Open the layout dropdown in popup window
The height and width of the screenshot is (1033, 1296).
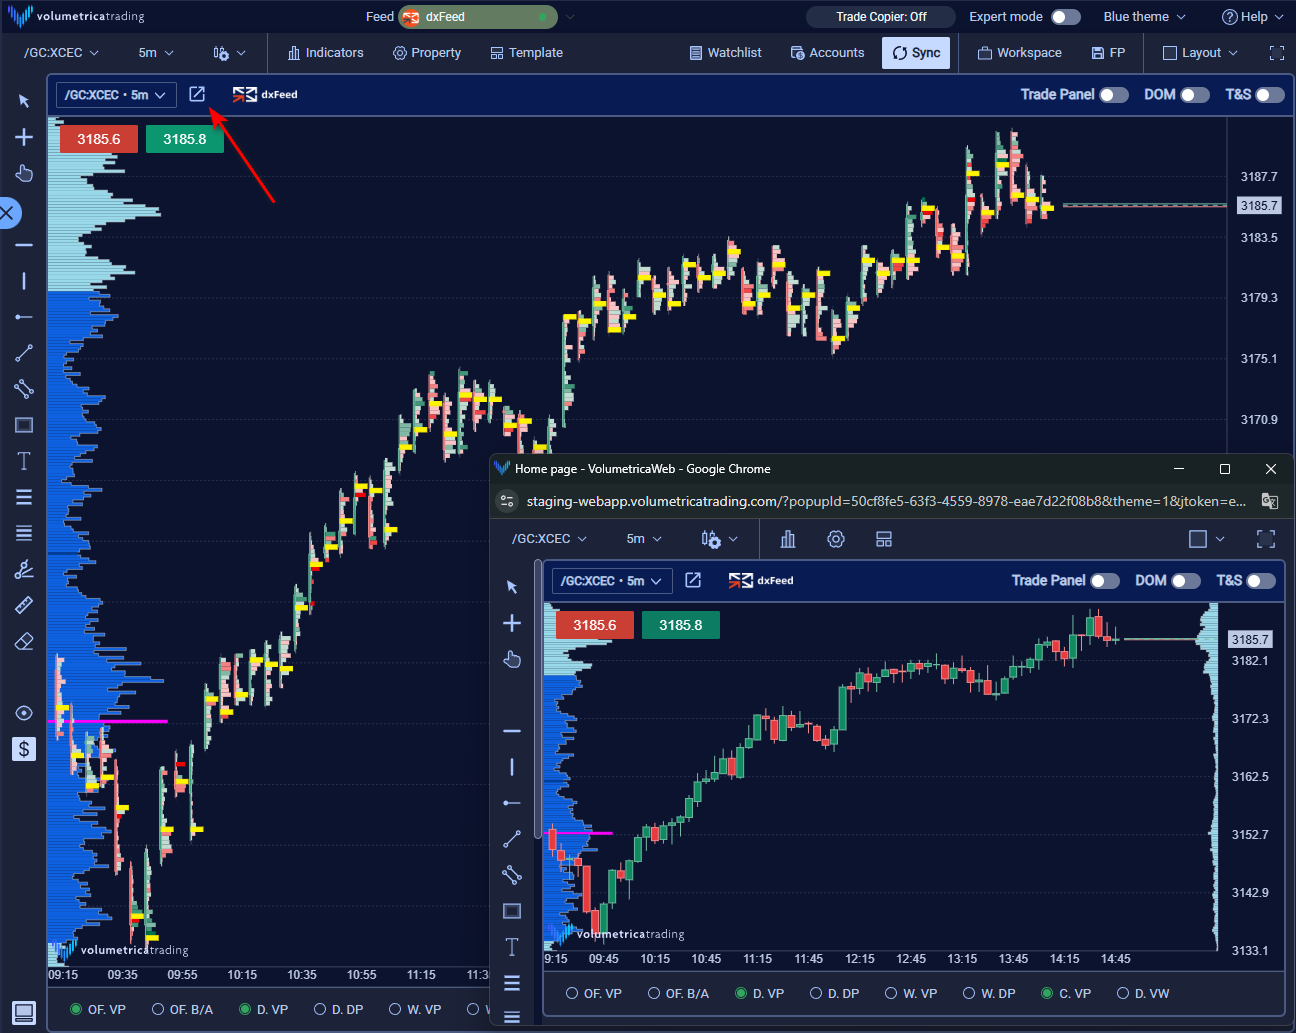click(x=1207, y=539)
